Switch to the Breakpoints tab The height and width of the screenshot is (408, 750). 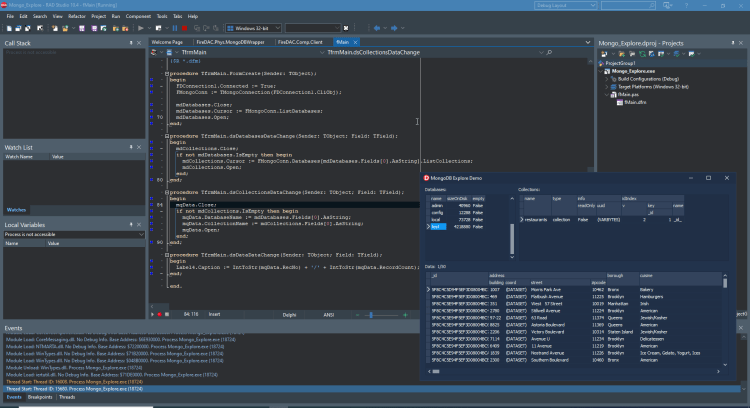pyautogui.click(x=40, y=397)
